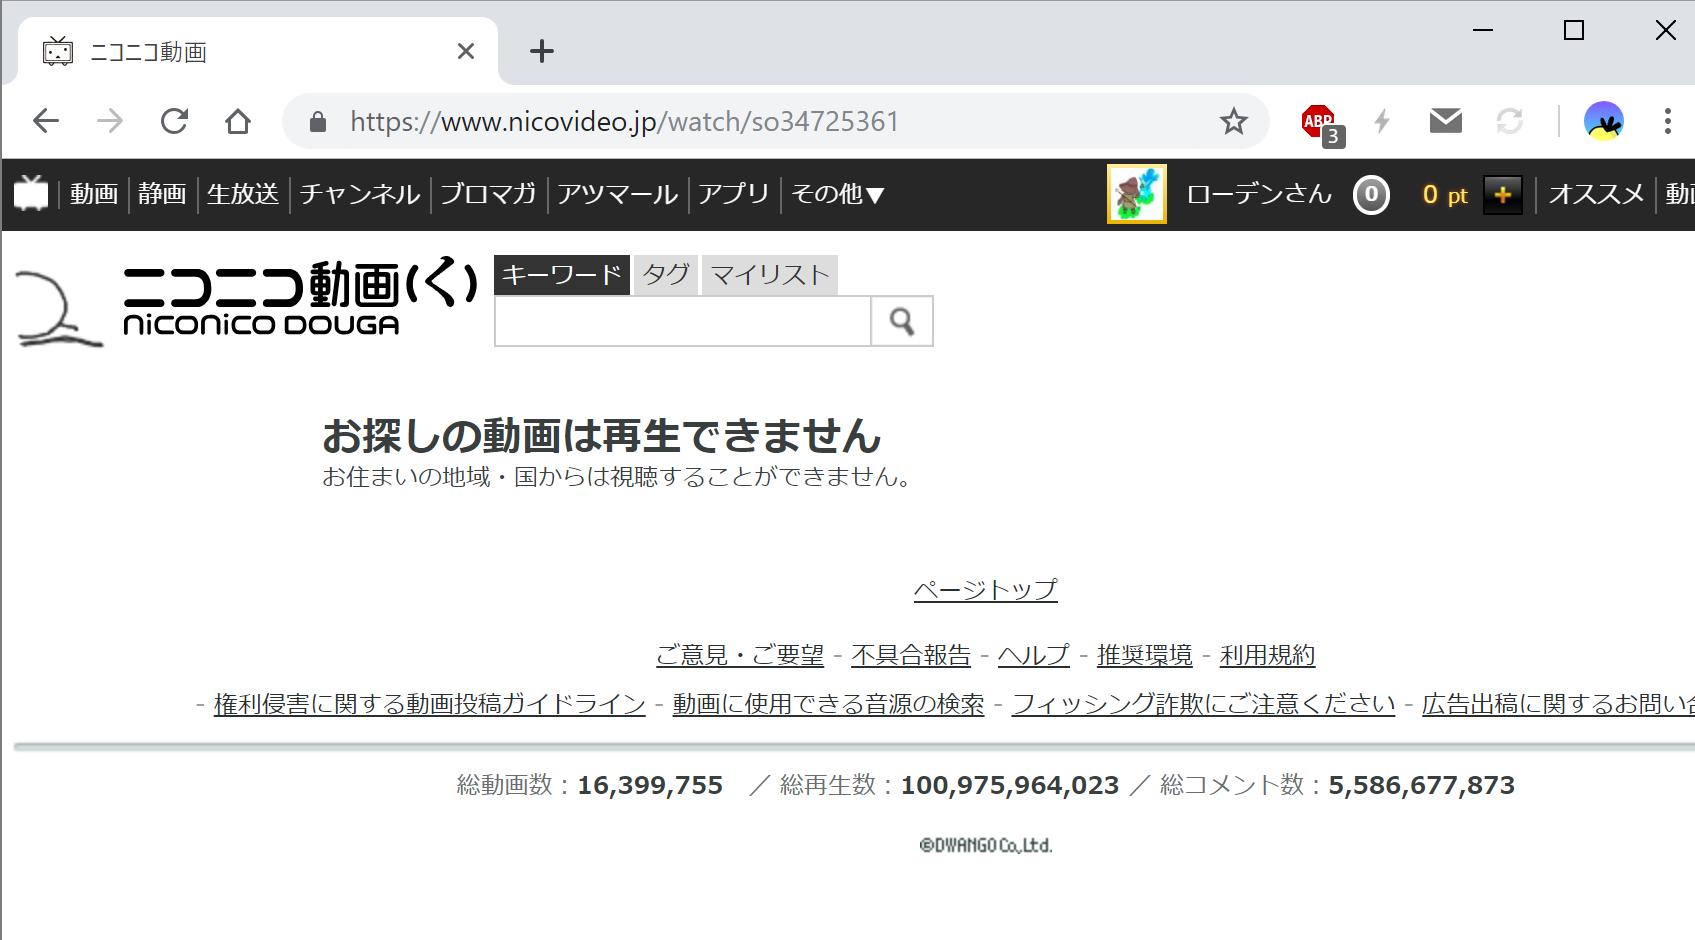Open the オススメ link
1695x940 pixels.
1597,194
